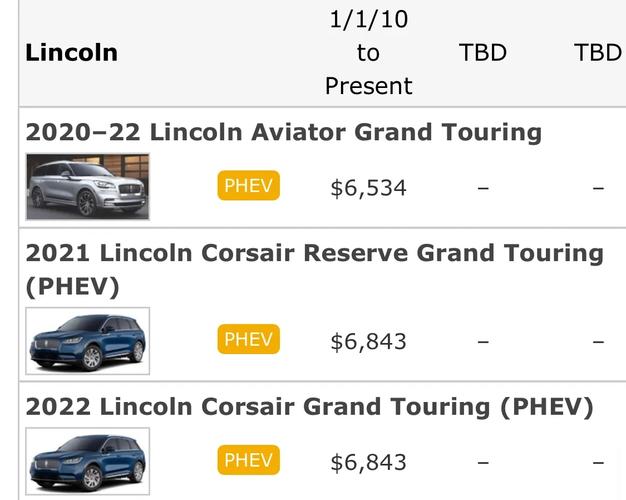The width and height of the screenshot is (626, 500).
Task: Click the last dash cell in Aviator row
Action: [598, 188]
